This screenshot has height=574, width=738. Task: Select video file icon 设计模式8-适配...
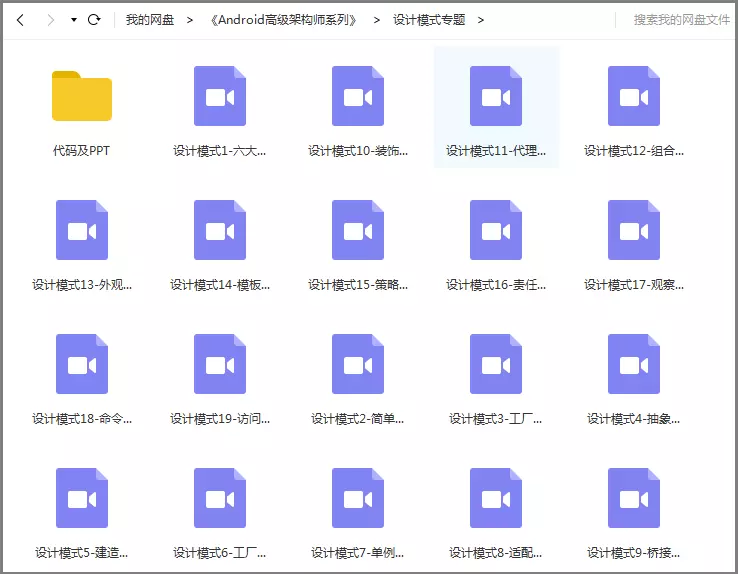(x=496, y=498)
